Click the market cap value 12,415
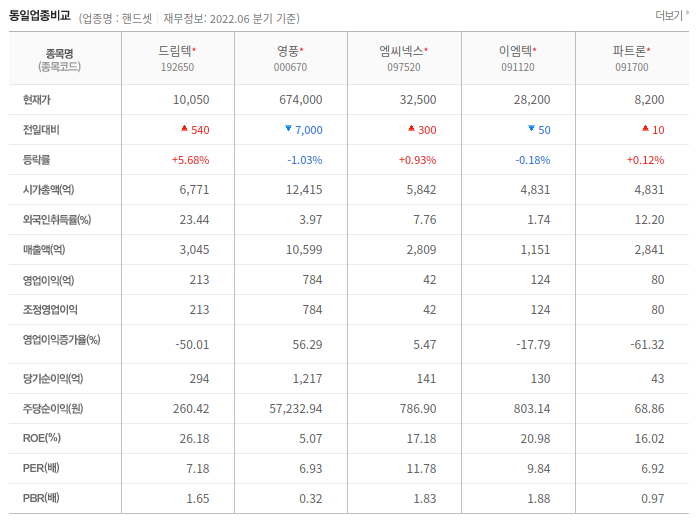Screen dimensions: 696x522 click(304, 190)
